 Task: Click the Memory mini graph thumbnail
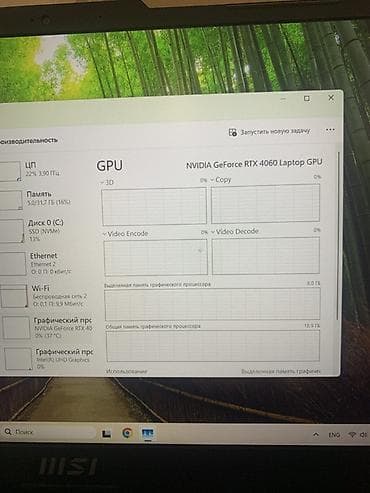click(x=11, y=200)
